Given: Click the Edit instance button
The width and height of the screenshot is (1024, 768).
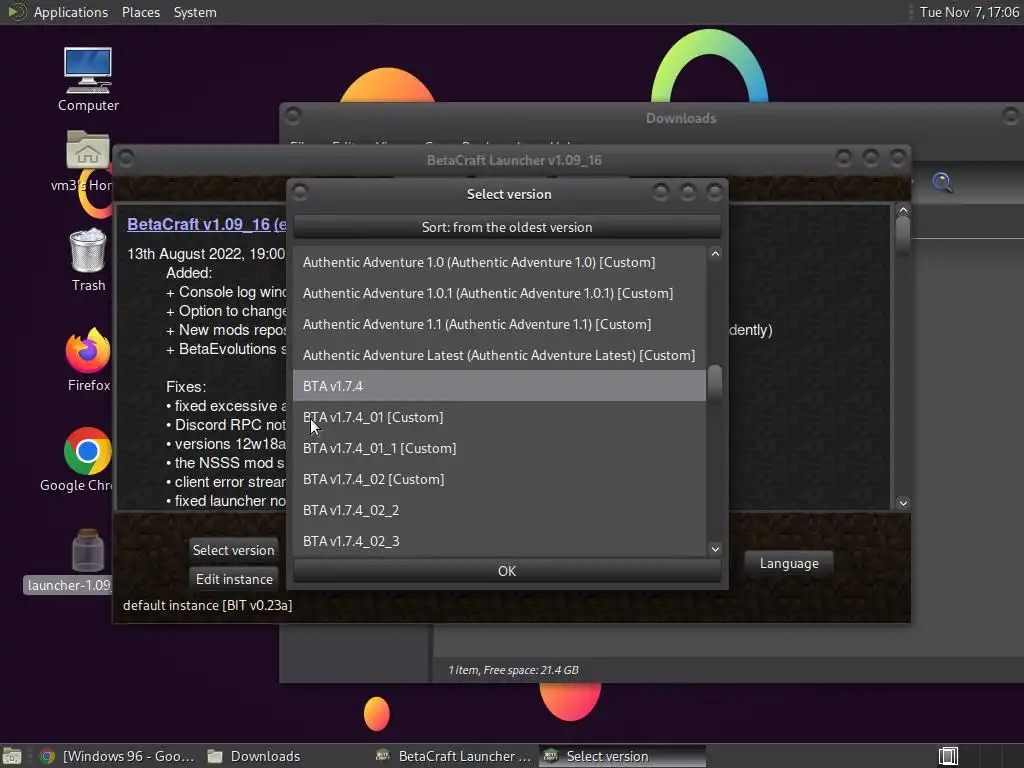Looking at the screenshot, I should [233, 579].
